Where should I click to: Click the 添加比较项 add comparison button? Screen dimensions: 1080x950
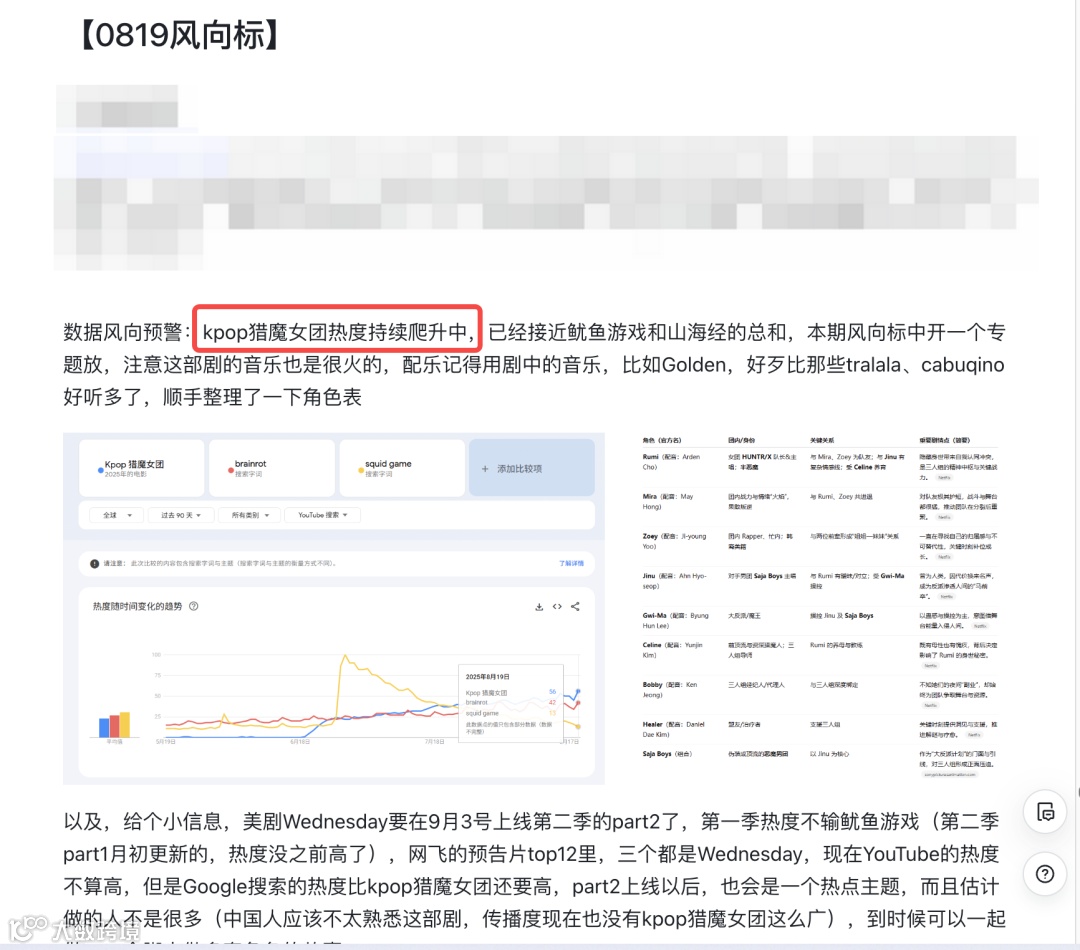532,468
